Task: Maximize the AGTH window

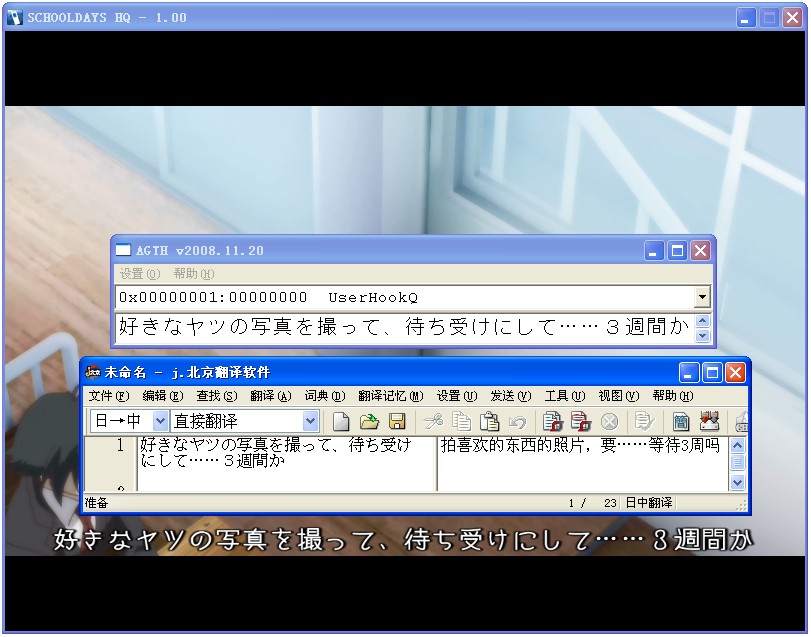Action: pos(677,251)
